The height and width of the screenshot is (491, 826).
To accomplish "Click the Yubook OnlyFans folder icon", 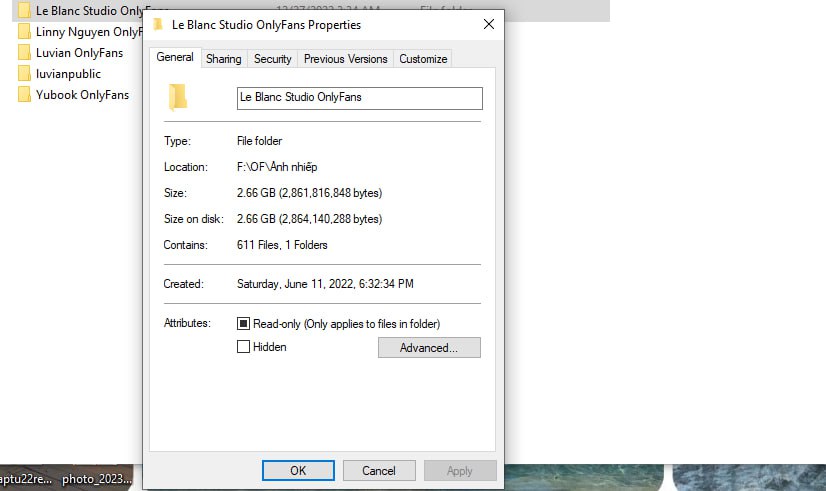I will 24,95.
